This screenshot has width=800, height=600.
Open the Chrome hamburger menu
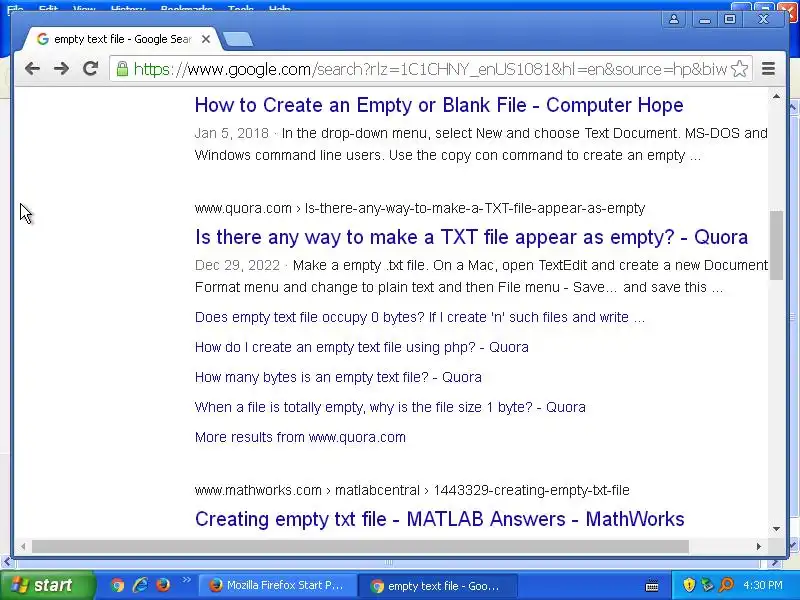[768, 68]
